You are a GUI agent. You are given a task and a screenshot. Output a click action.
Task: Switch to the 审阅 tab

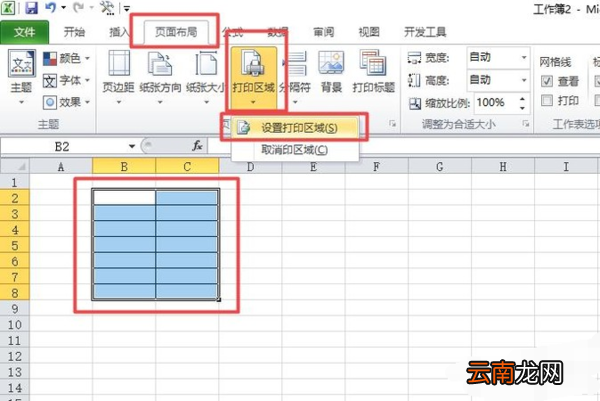(x=324, y=32)
